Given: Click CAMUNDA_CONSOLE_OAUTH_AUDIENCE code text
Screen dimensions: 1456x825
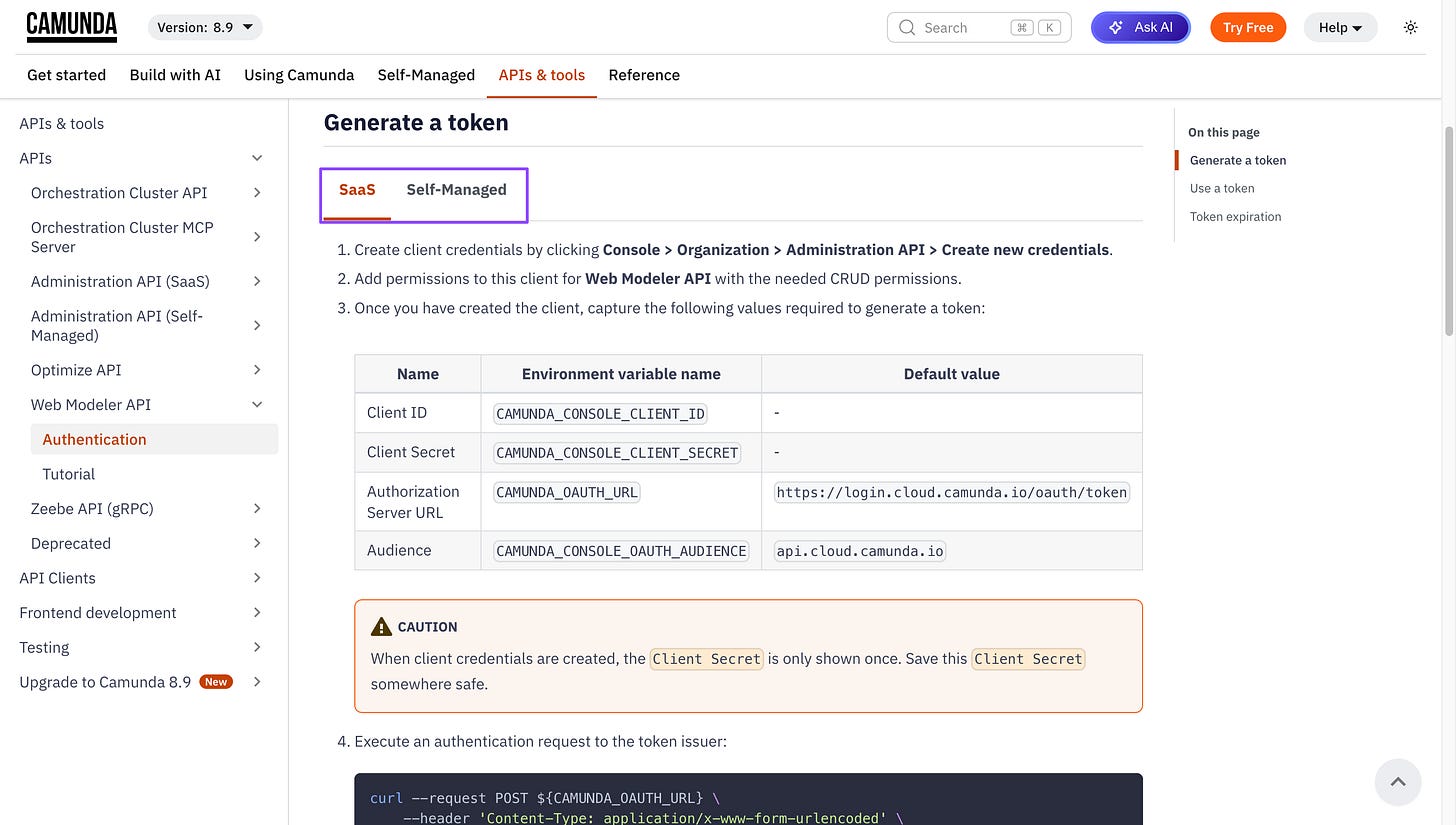Looking at the screenshot, I should coord(621,550).
